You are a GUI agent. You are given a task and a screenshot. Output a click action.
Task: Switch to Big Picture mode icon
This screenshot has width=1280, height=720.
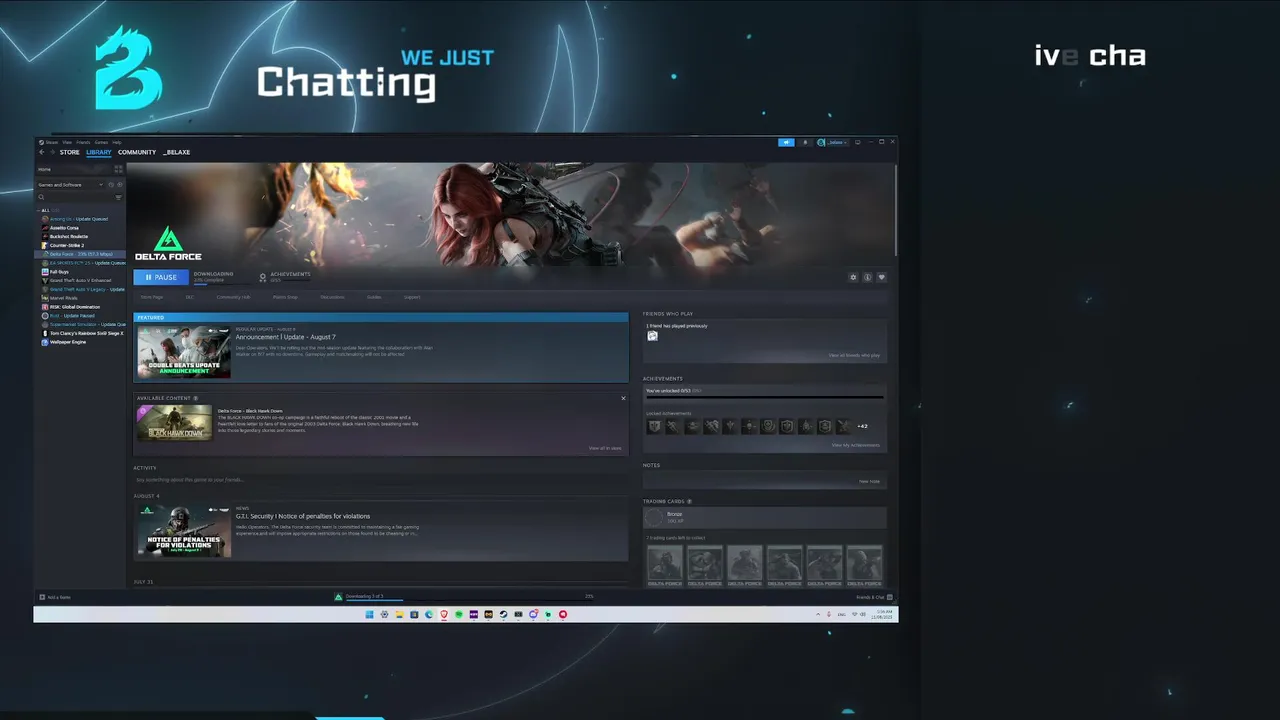(x=857, y=142)
